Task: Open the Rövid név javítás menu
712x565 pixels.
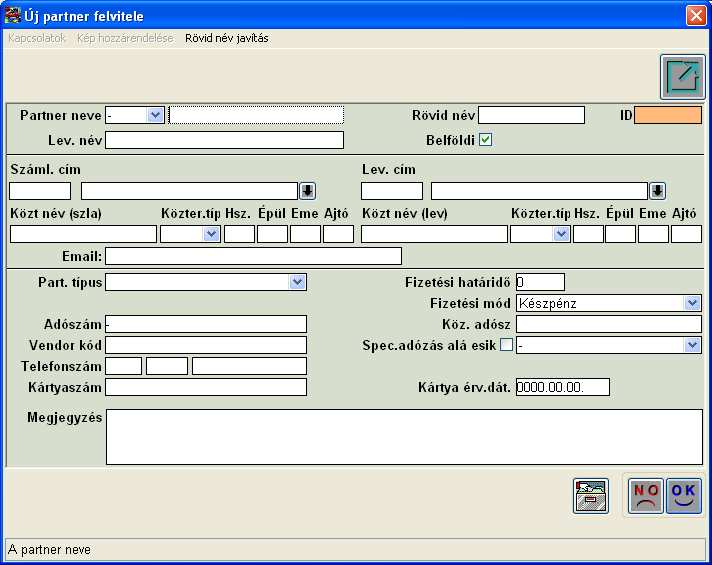Action: 227,38
